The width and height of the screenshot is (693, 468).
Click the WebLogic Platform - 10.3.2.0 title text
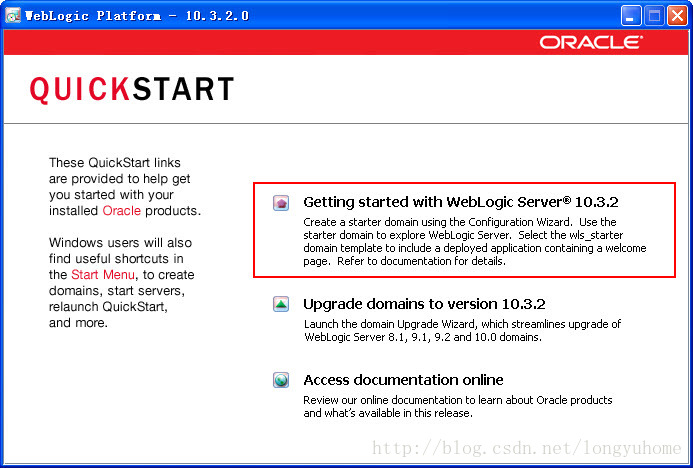[137, 16]
